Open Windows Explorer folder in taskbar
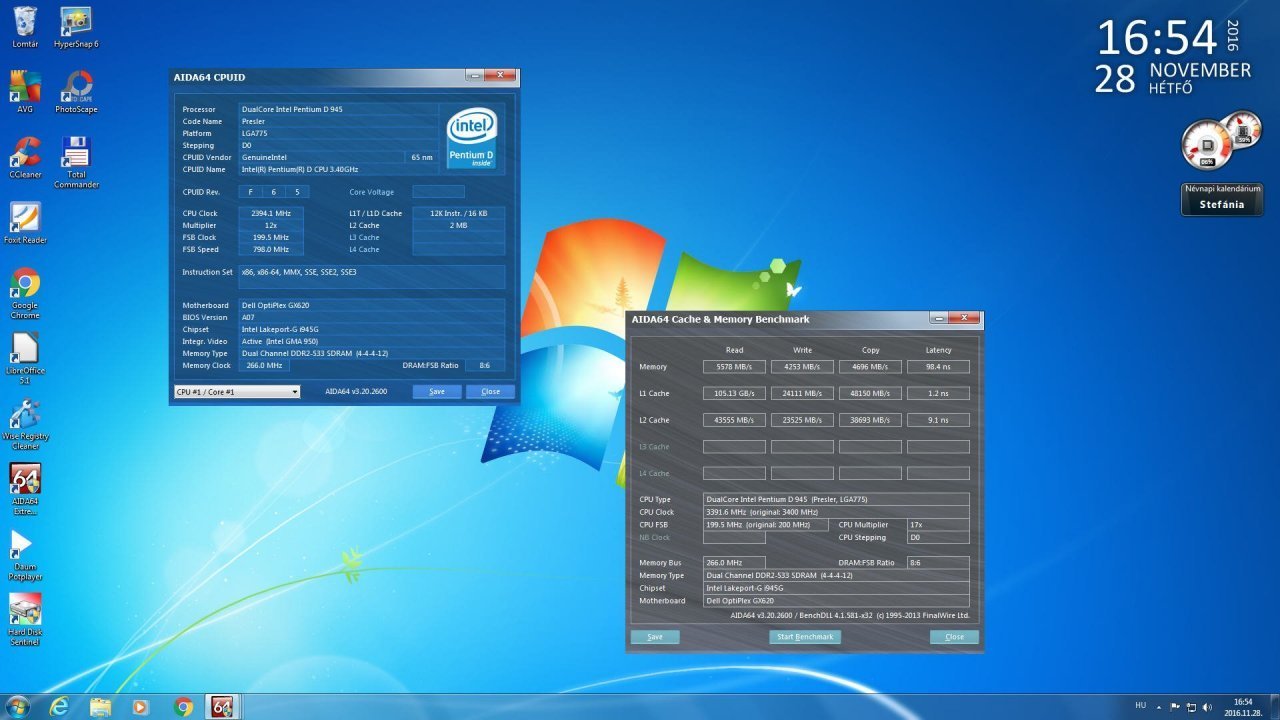Viewport: 1280px width, 720px height. (x=101, y=707)
